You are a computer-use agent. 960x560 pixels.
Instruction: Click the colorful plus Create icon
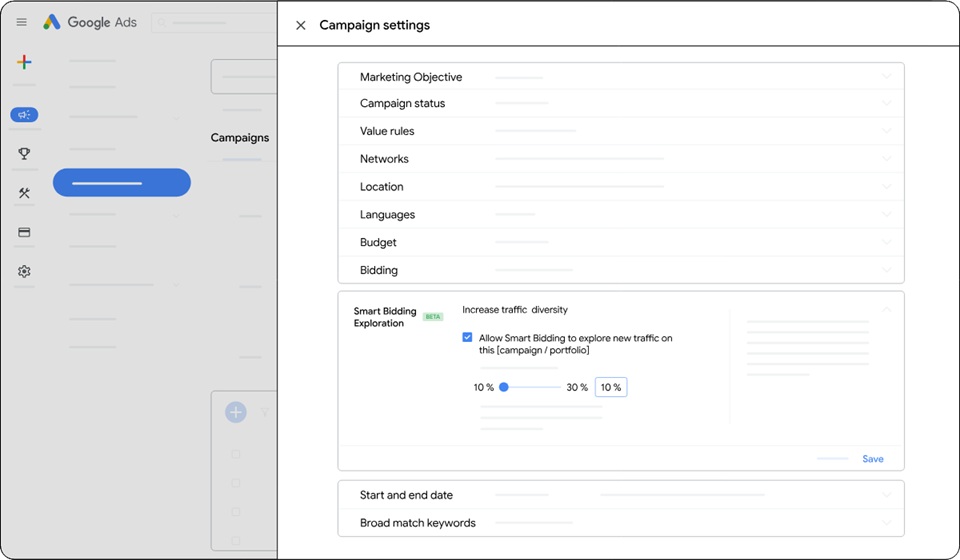point(24,62)
